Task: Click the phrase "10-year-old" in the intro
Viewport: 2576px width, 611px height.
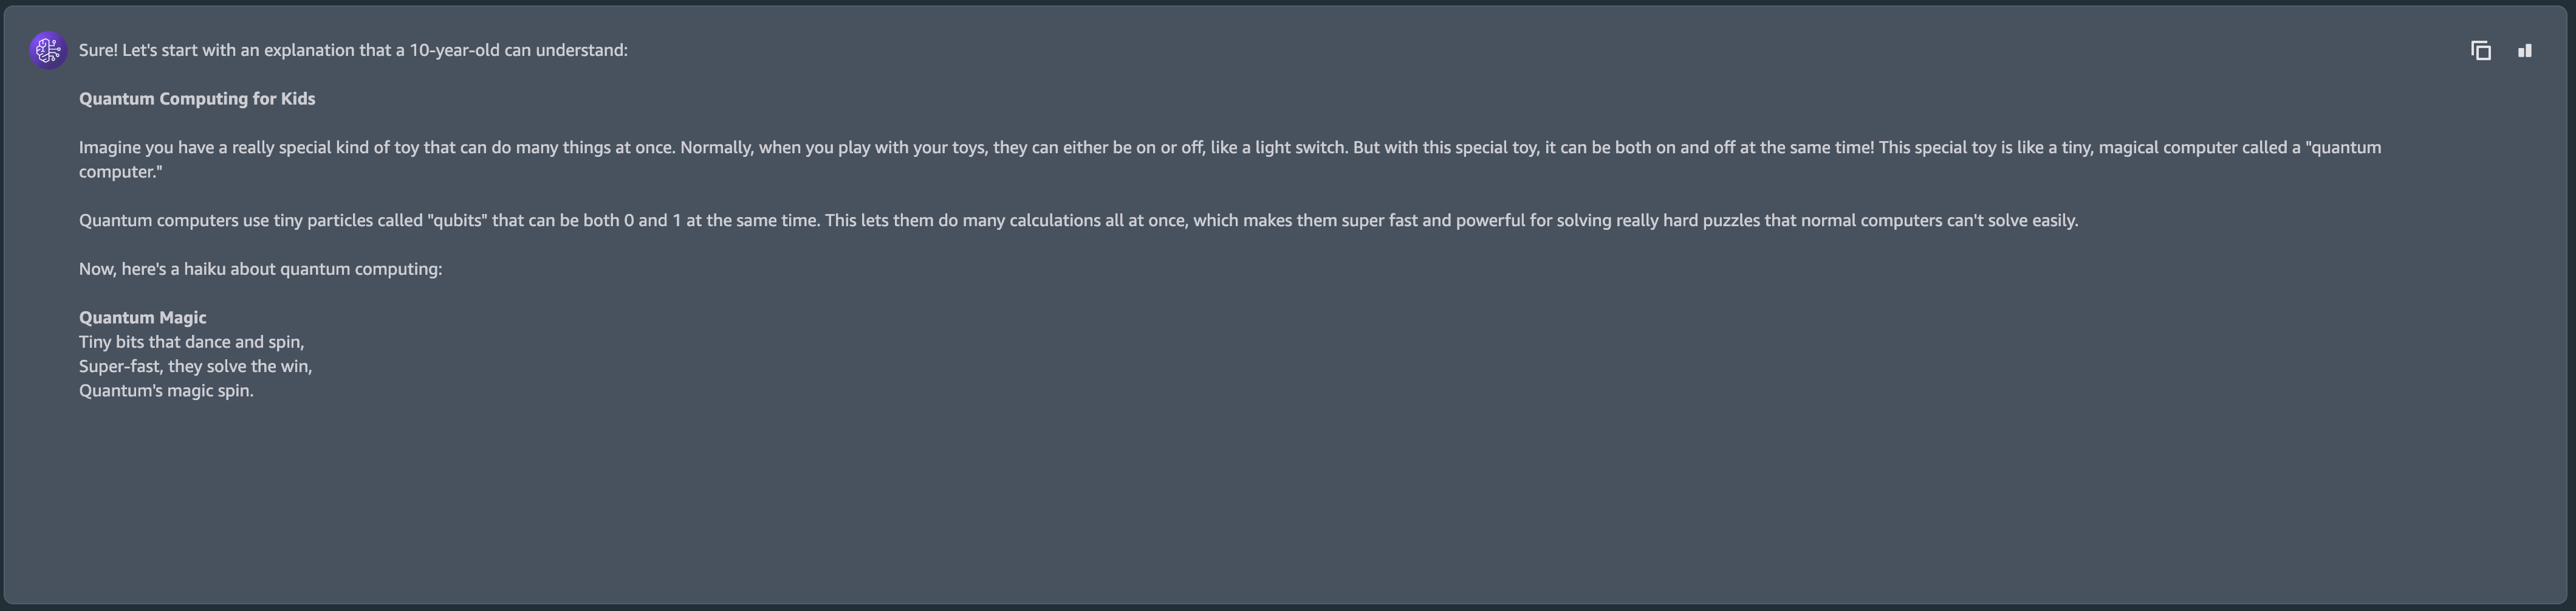Action: coord(453,51)
